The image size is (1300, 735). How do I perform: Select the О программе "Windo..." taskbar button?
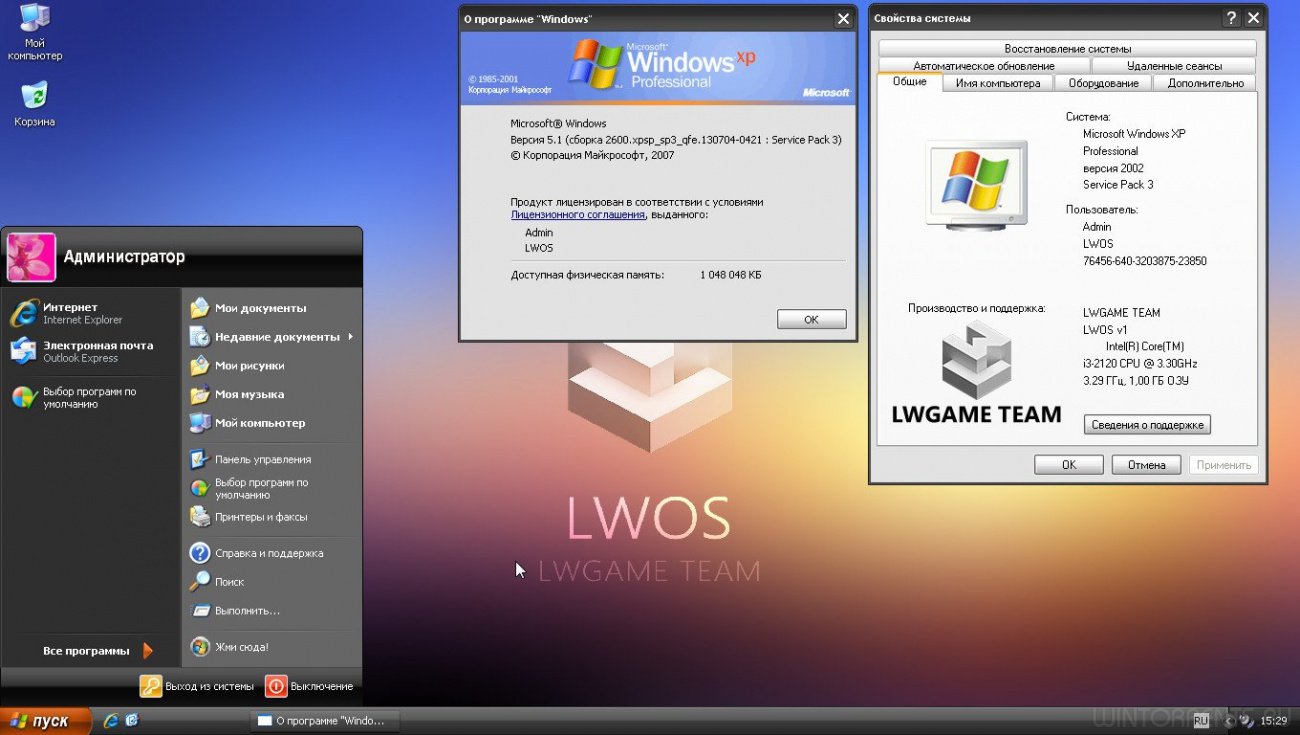(x=323, y=721)
